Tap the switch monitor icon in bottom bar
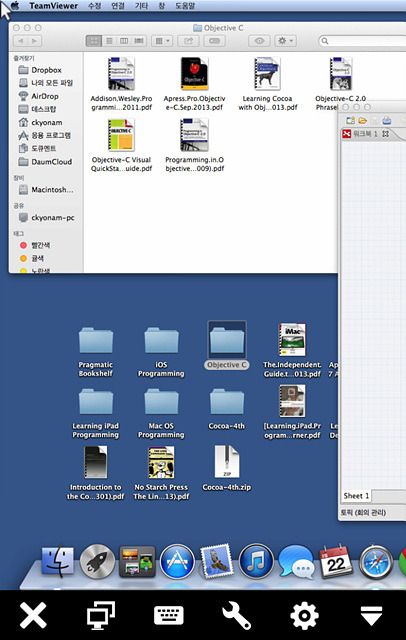406x640 pixels. tap(101, 616)
